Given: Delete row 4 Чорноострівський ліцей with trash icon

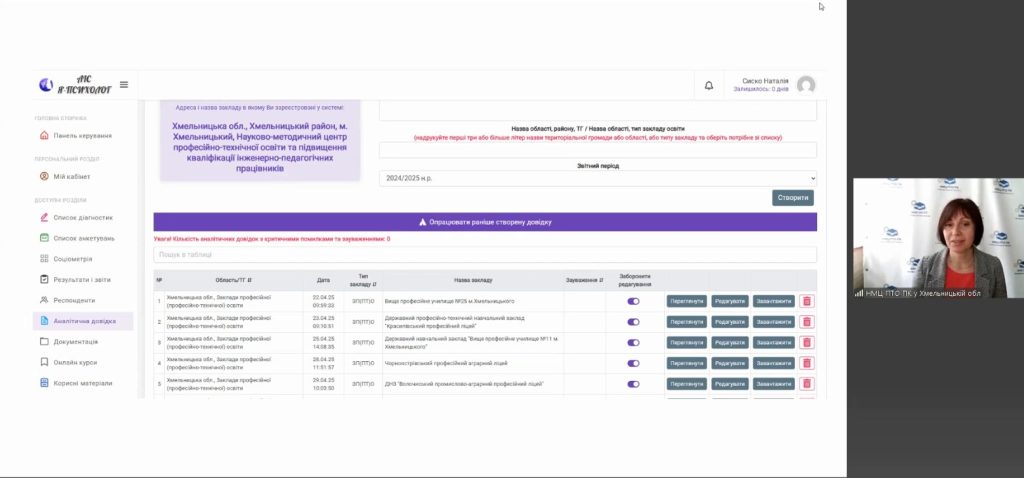Looking at the screenshot, I should tap(807, 363).
